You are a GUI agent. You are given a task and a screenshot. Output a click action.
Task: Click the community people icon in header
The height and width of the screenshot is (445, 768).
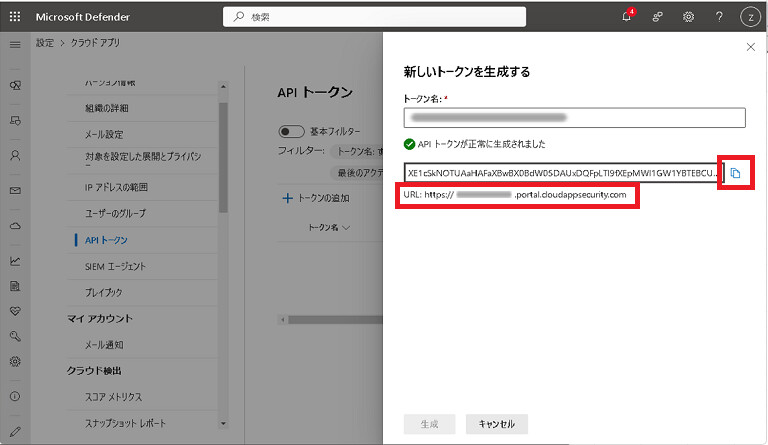(657, 17)
